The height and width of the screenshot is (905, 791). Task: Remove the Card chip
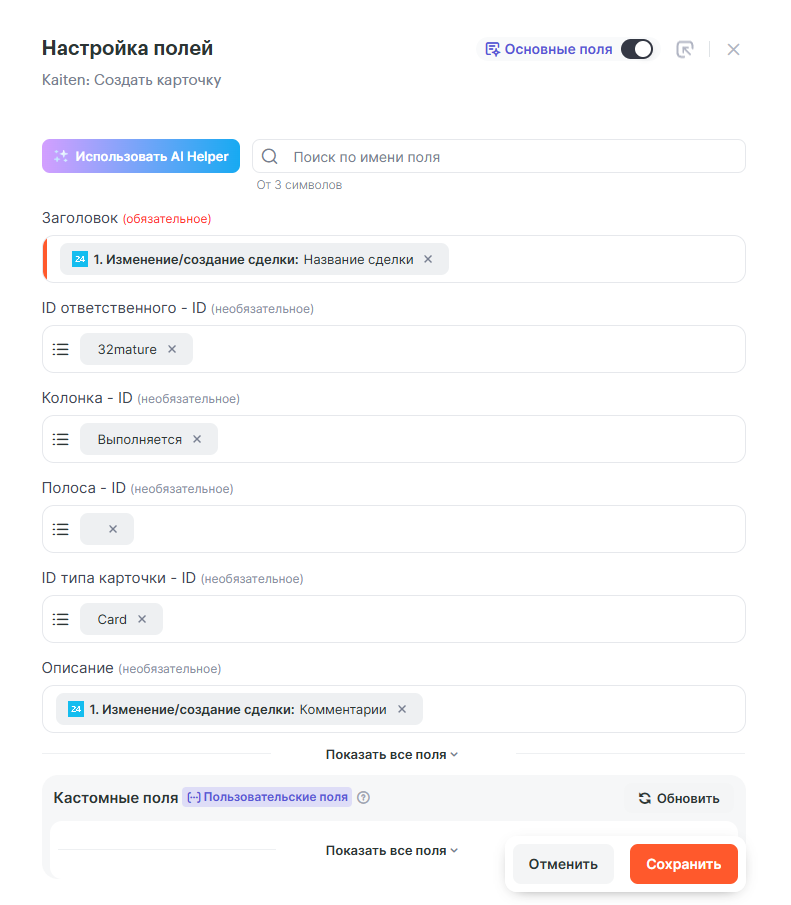(142, 619)
